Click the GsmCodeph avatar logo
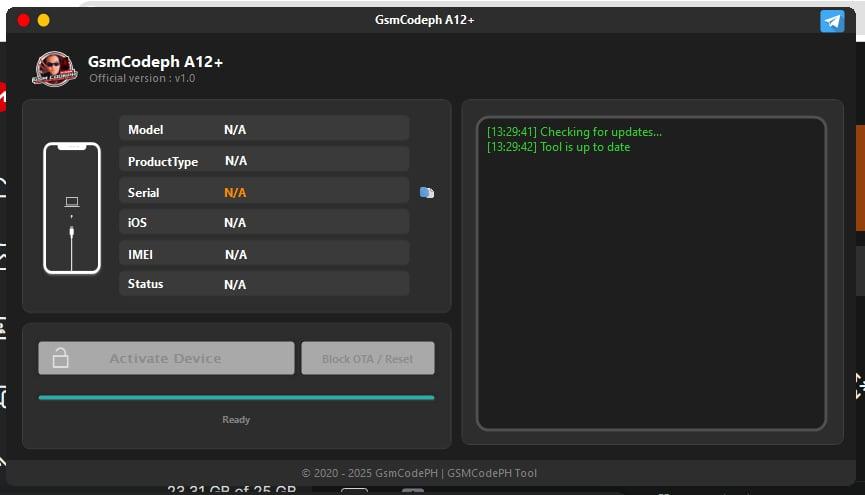Screen dimensions: 865x495 tap(54, 68)
